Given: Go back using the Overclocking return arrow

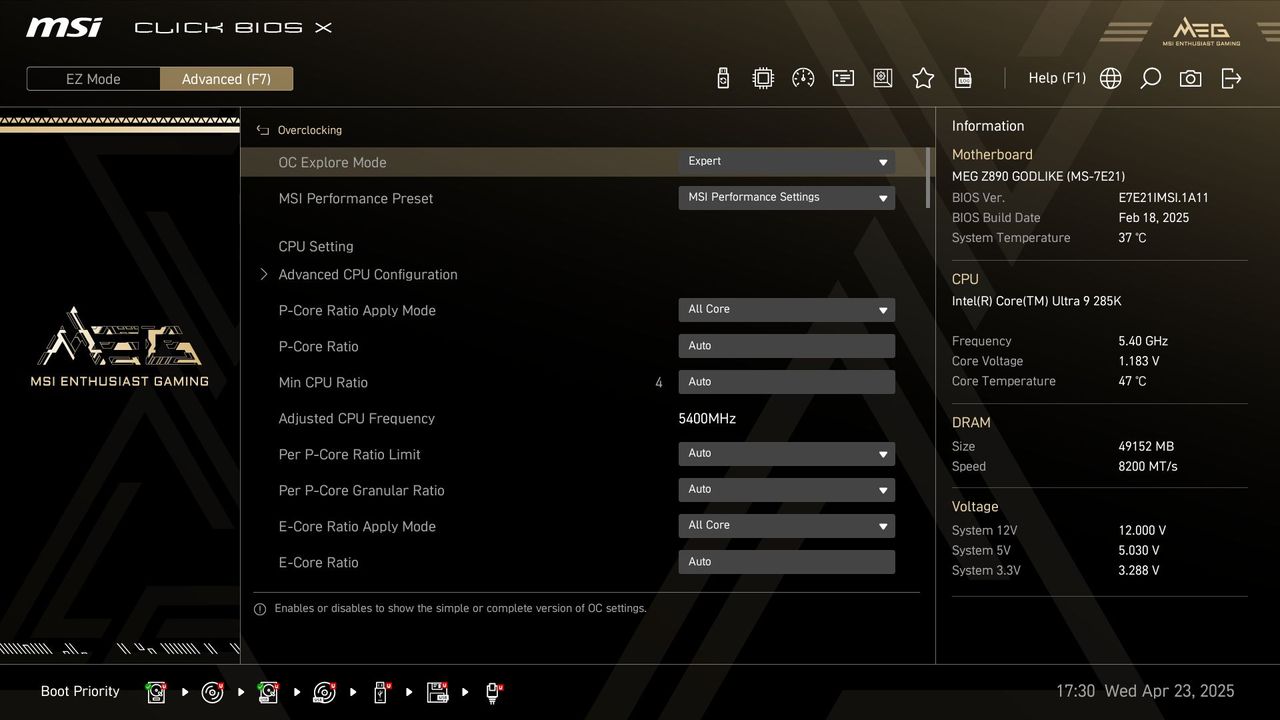Looking at the screenshot, I should (x=263, y=130).
